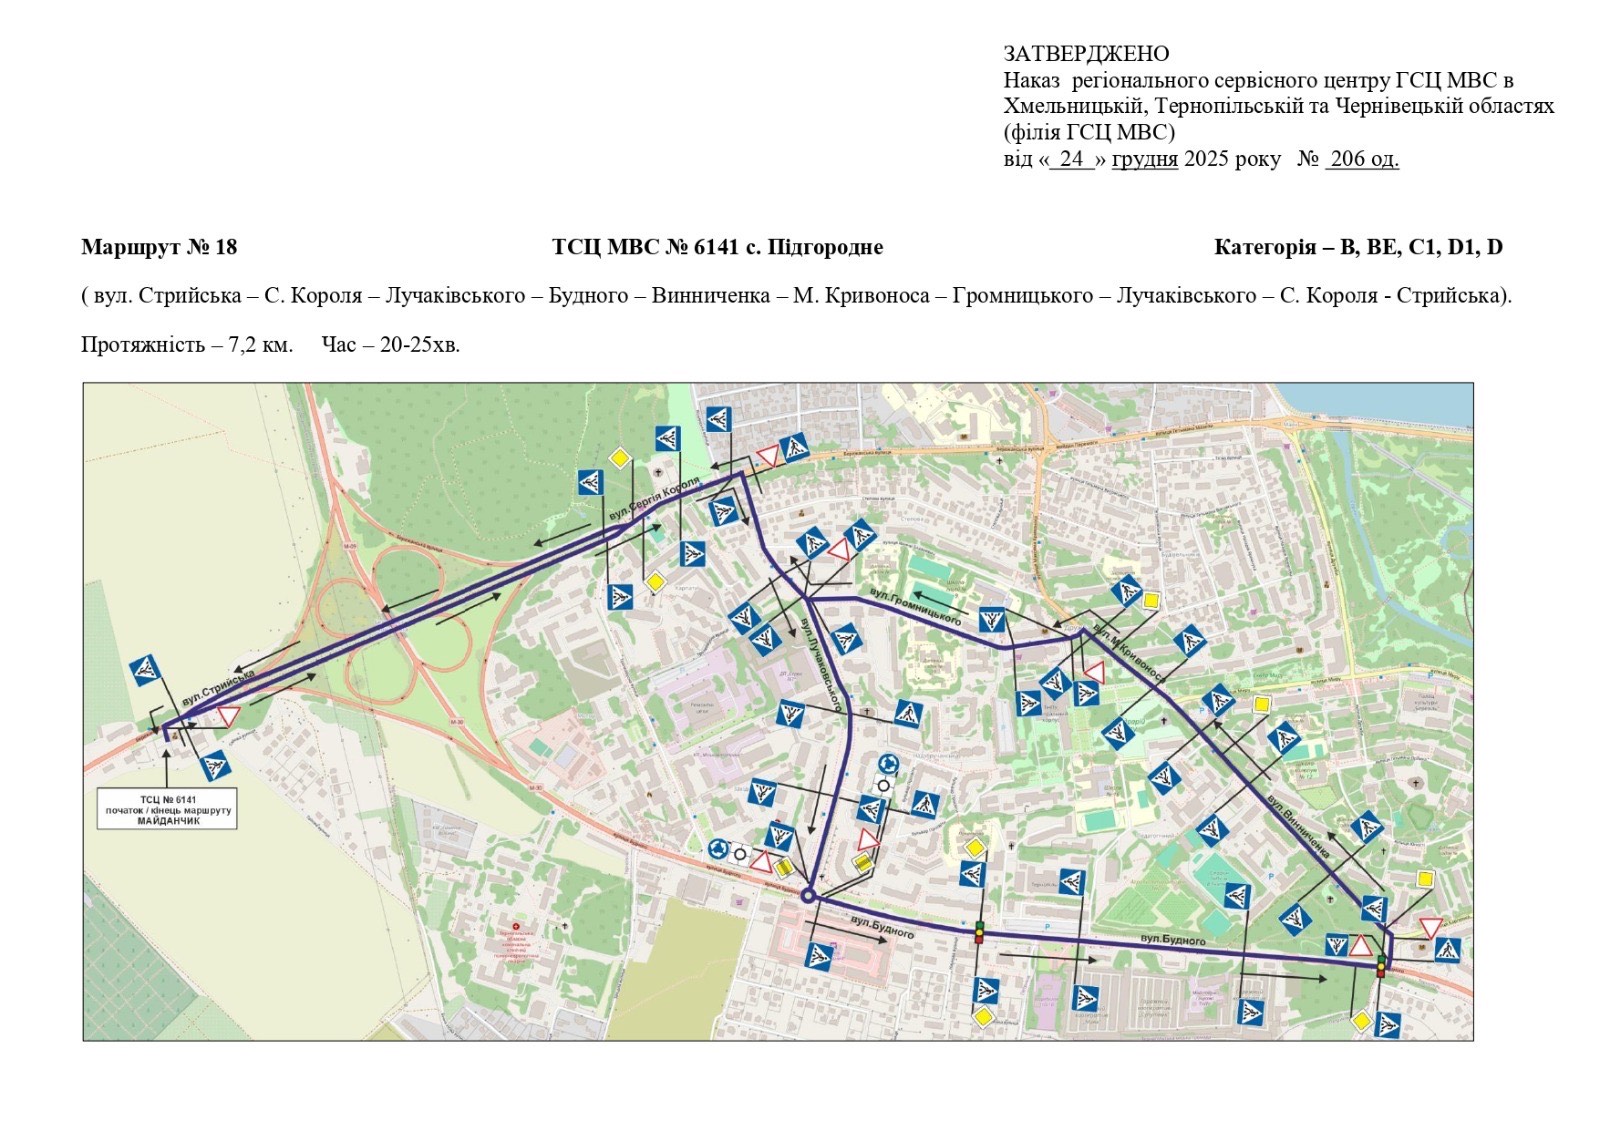1600x1131 pixels.
Task: Click the traffic light midway along вул.Будного
Action: click(x=979, y=933)
